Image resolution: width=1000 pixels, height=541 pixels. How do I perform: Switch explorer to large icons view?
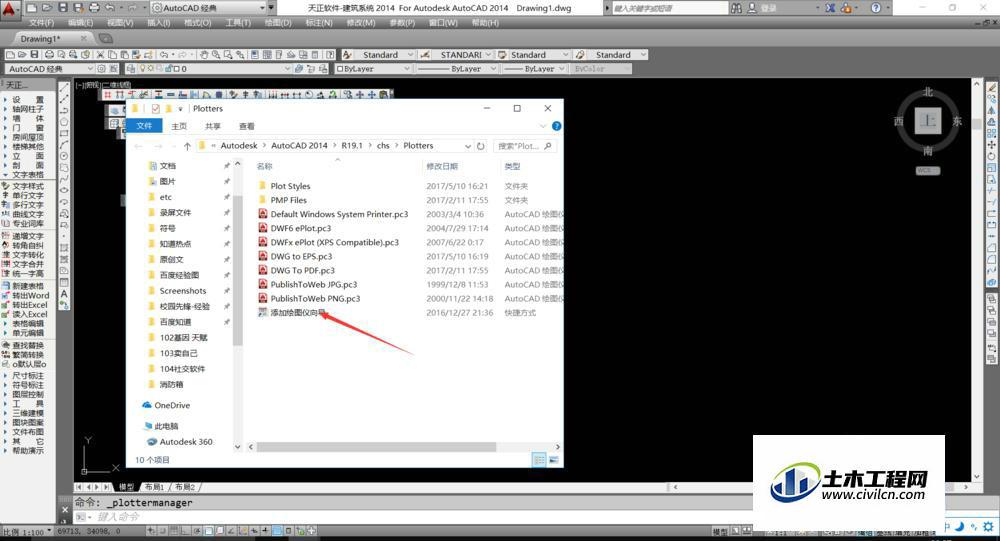553,460
